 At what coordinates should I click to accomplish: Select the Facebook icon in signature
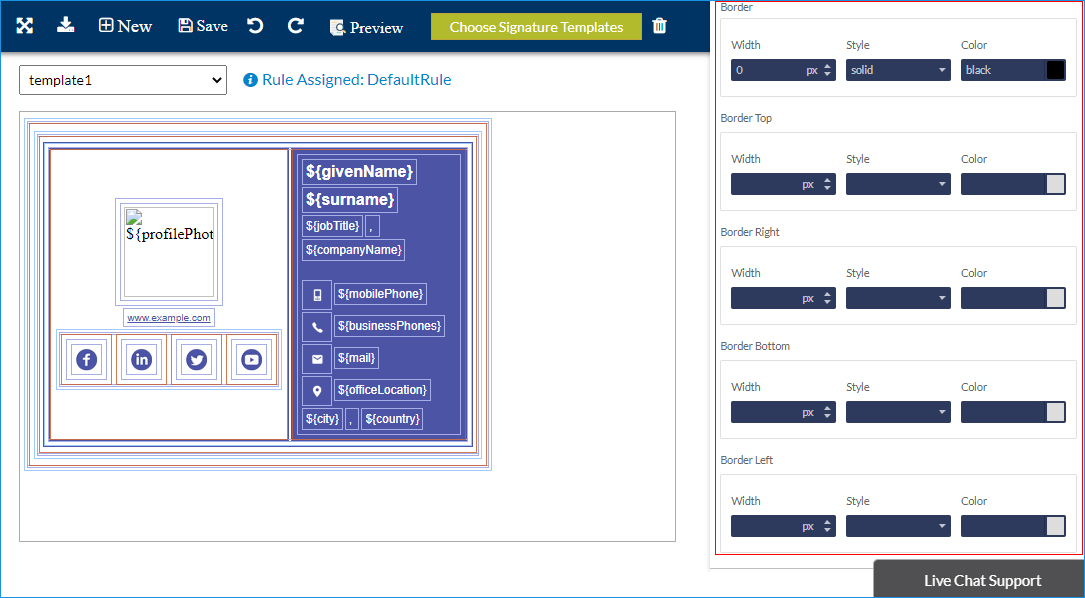pos(86,360)
